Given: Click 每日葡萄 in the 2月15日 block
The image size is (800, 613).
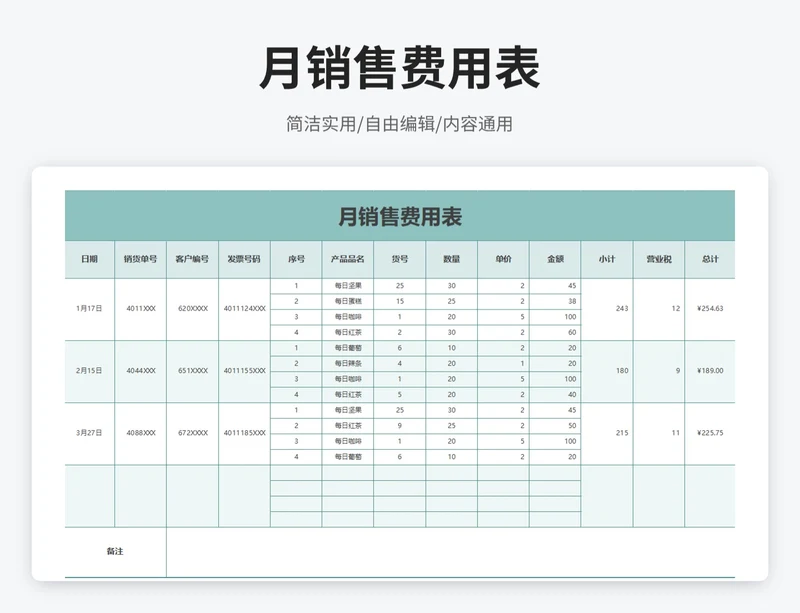Looking at the screenshot, I should (347, 348).
